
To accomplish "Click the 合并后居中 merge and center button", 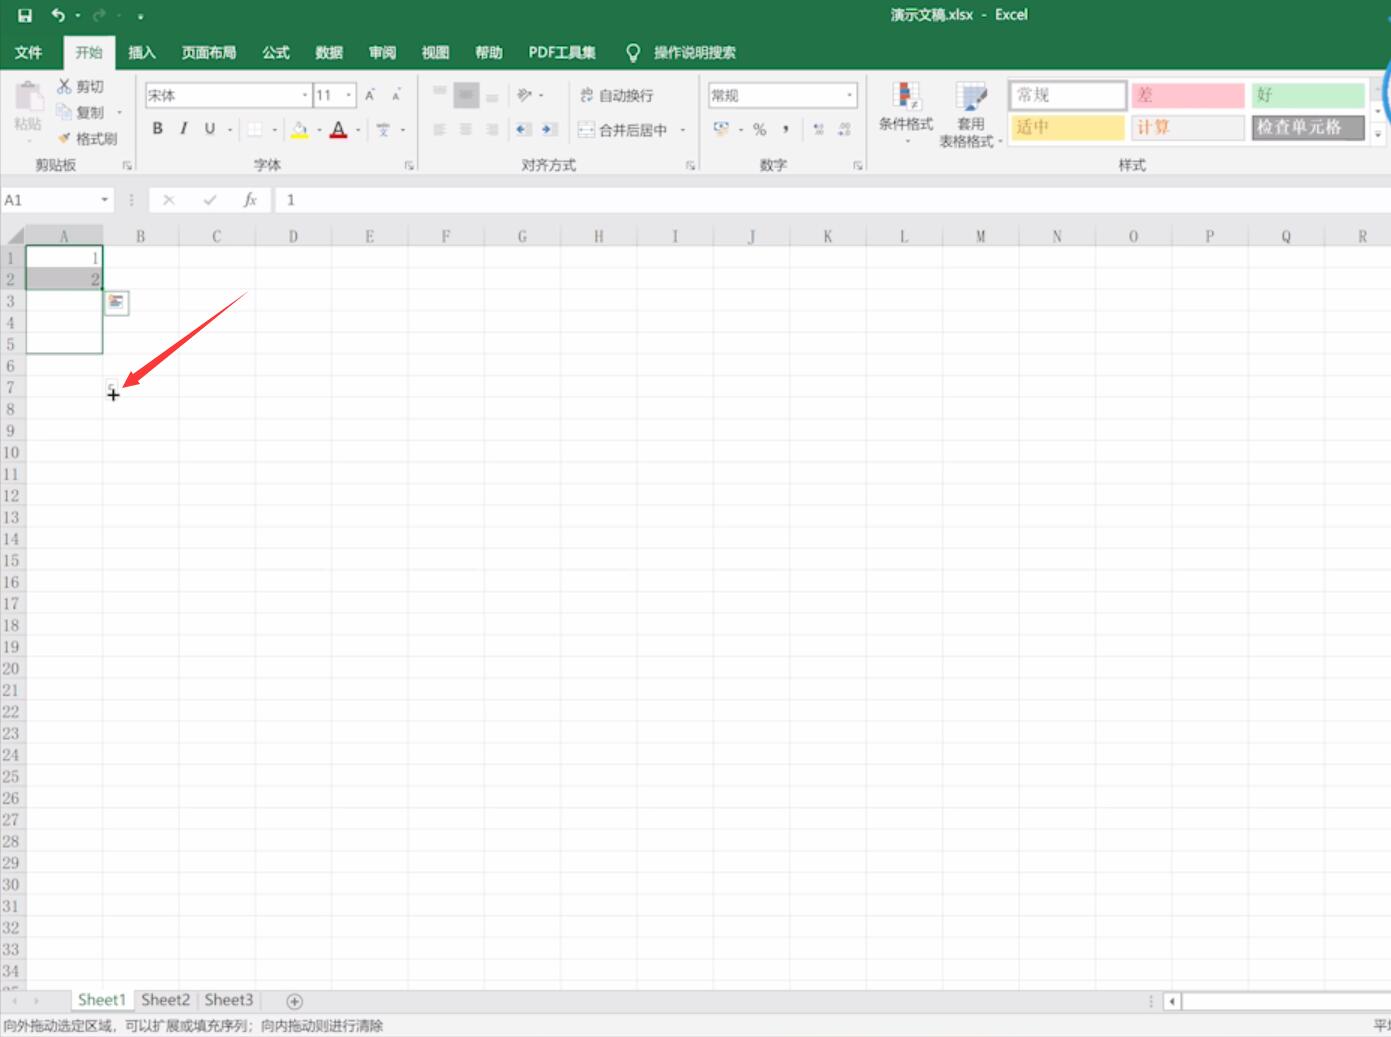I will 622,129.
